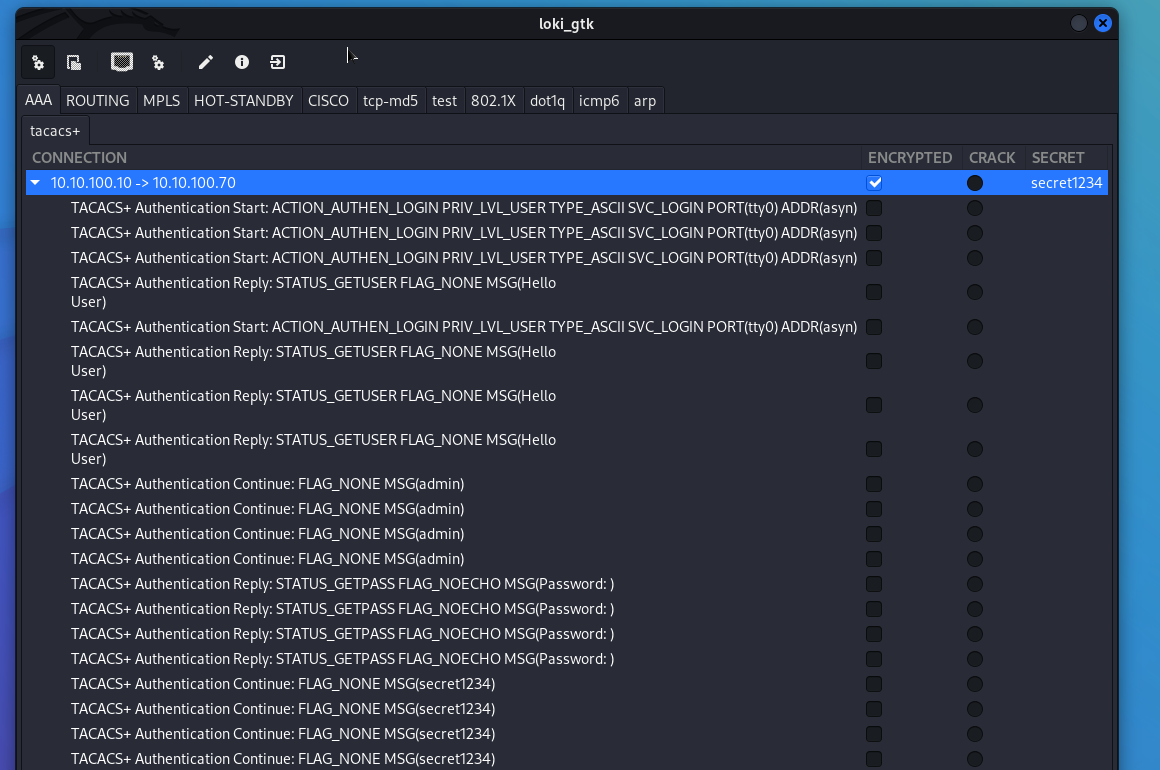The image size is (1160, 770).
Task: Click the open file icon in toolbar
Action: [74, 63]
